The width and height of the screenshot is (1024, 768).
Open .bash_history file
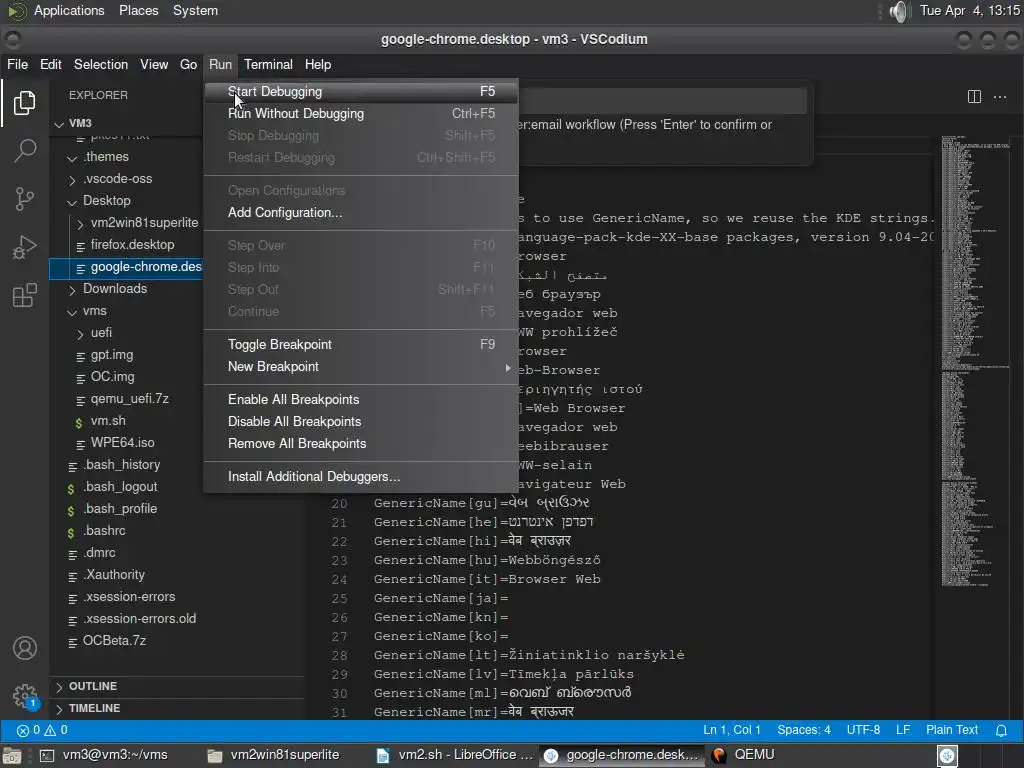click(x=121, y=465)
